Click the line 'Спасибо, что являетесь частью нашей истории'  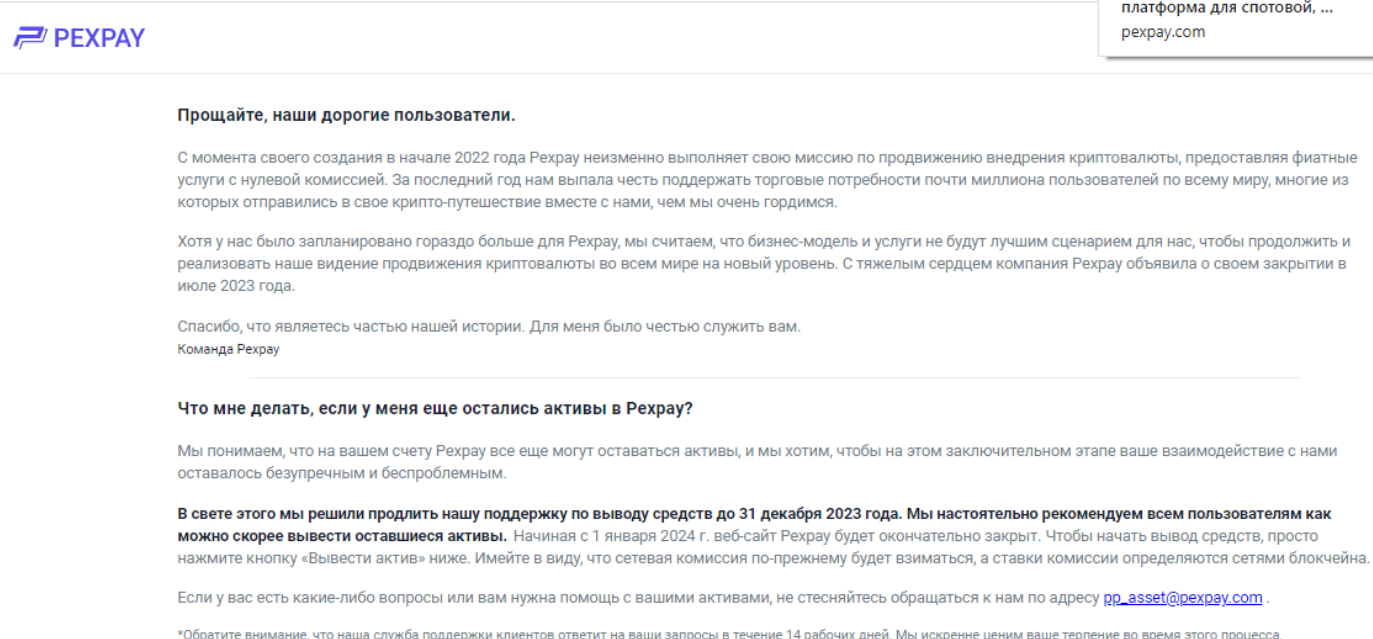pos(489,327)
